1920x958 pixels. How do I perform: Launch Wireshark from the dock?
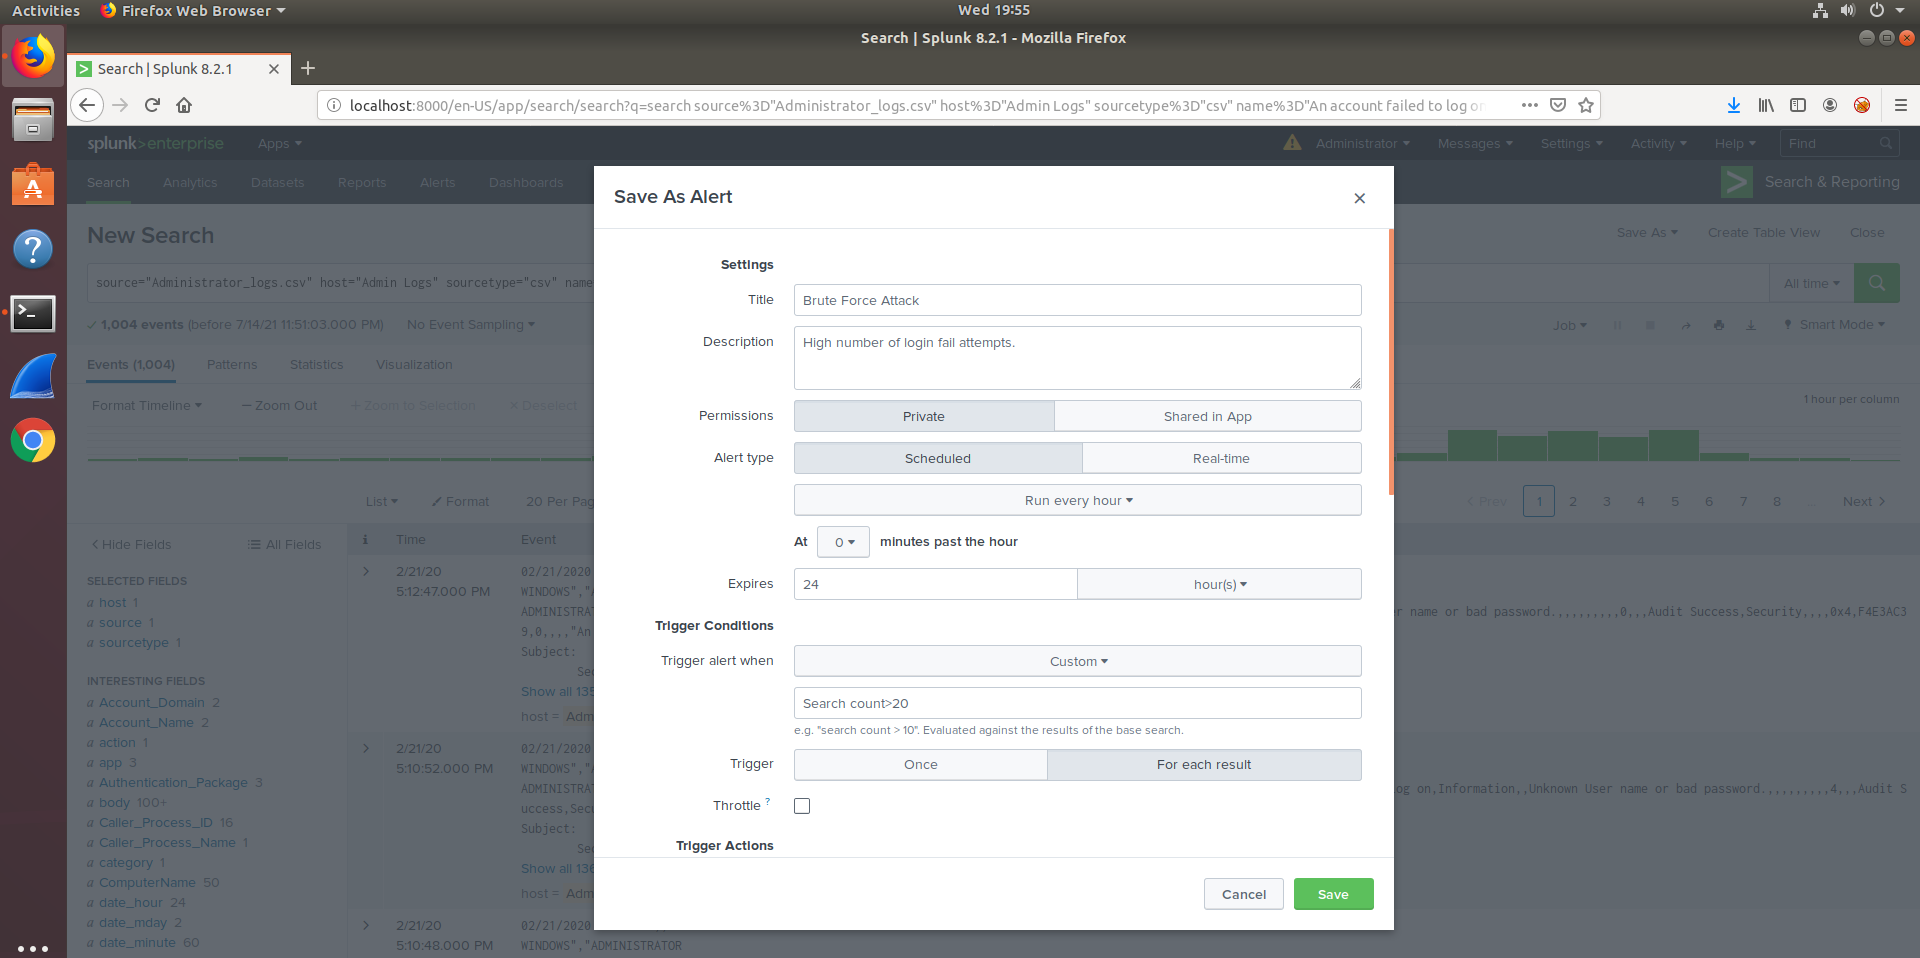(33, 377)
